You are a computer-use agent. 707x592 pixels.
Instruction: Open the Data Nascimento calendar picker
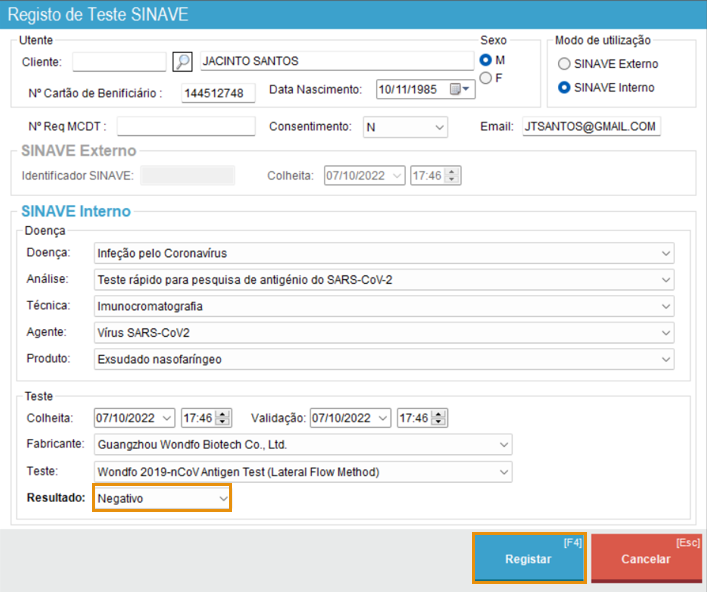tap(460, 90)
